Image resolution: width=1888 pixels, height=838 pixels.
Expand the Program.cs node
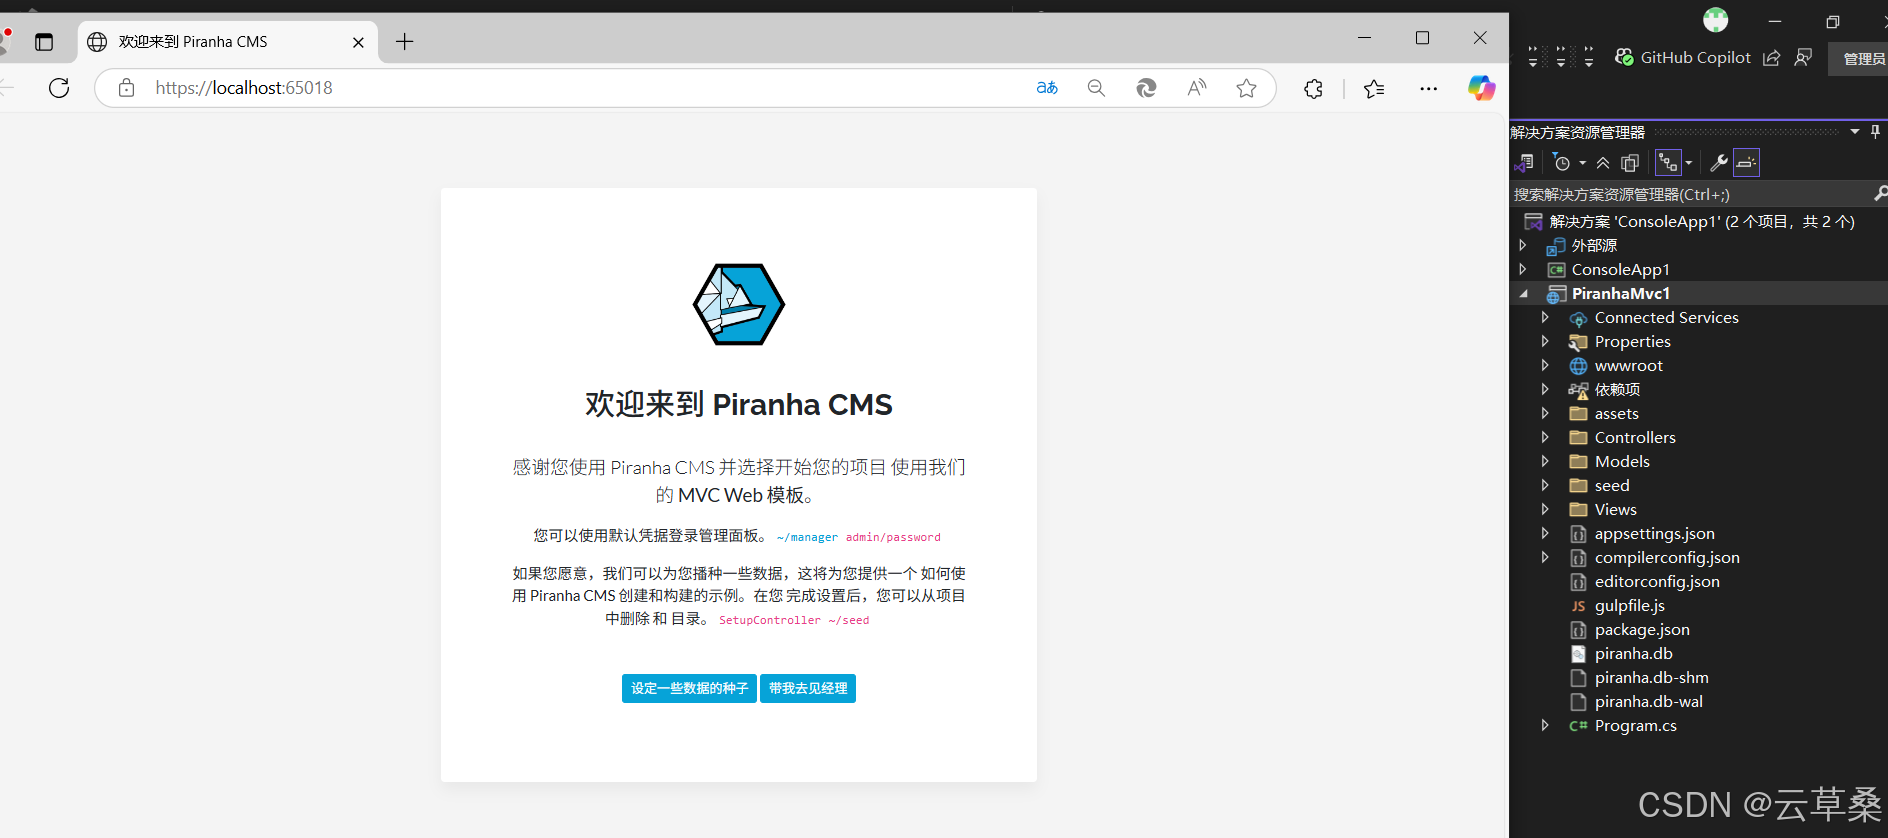pos(1545,725)
